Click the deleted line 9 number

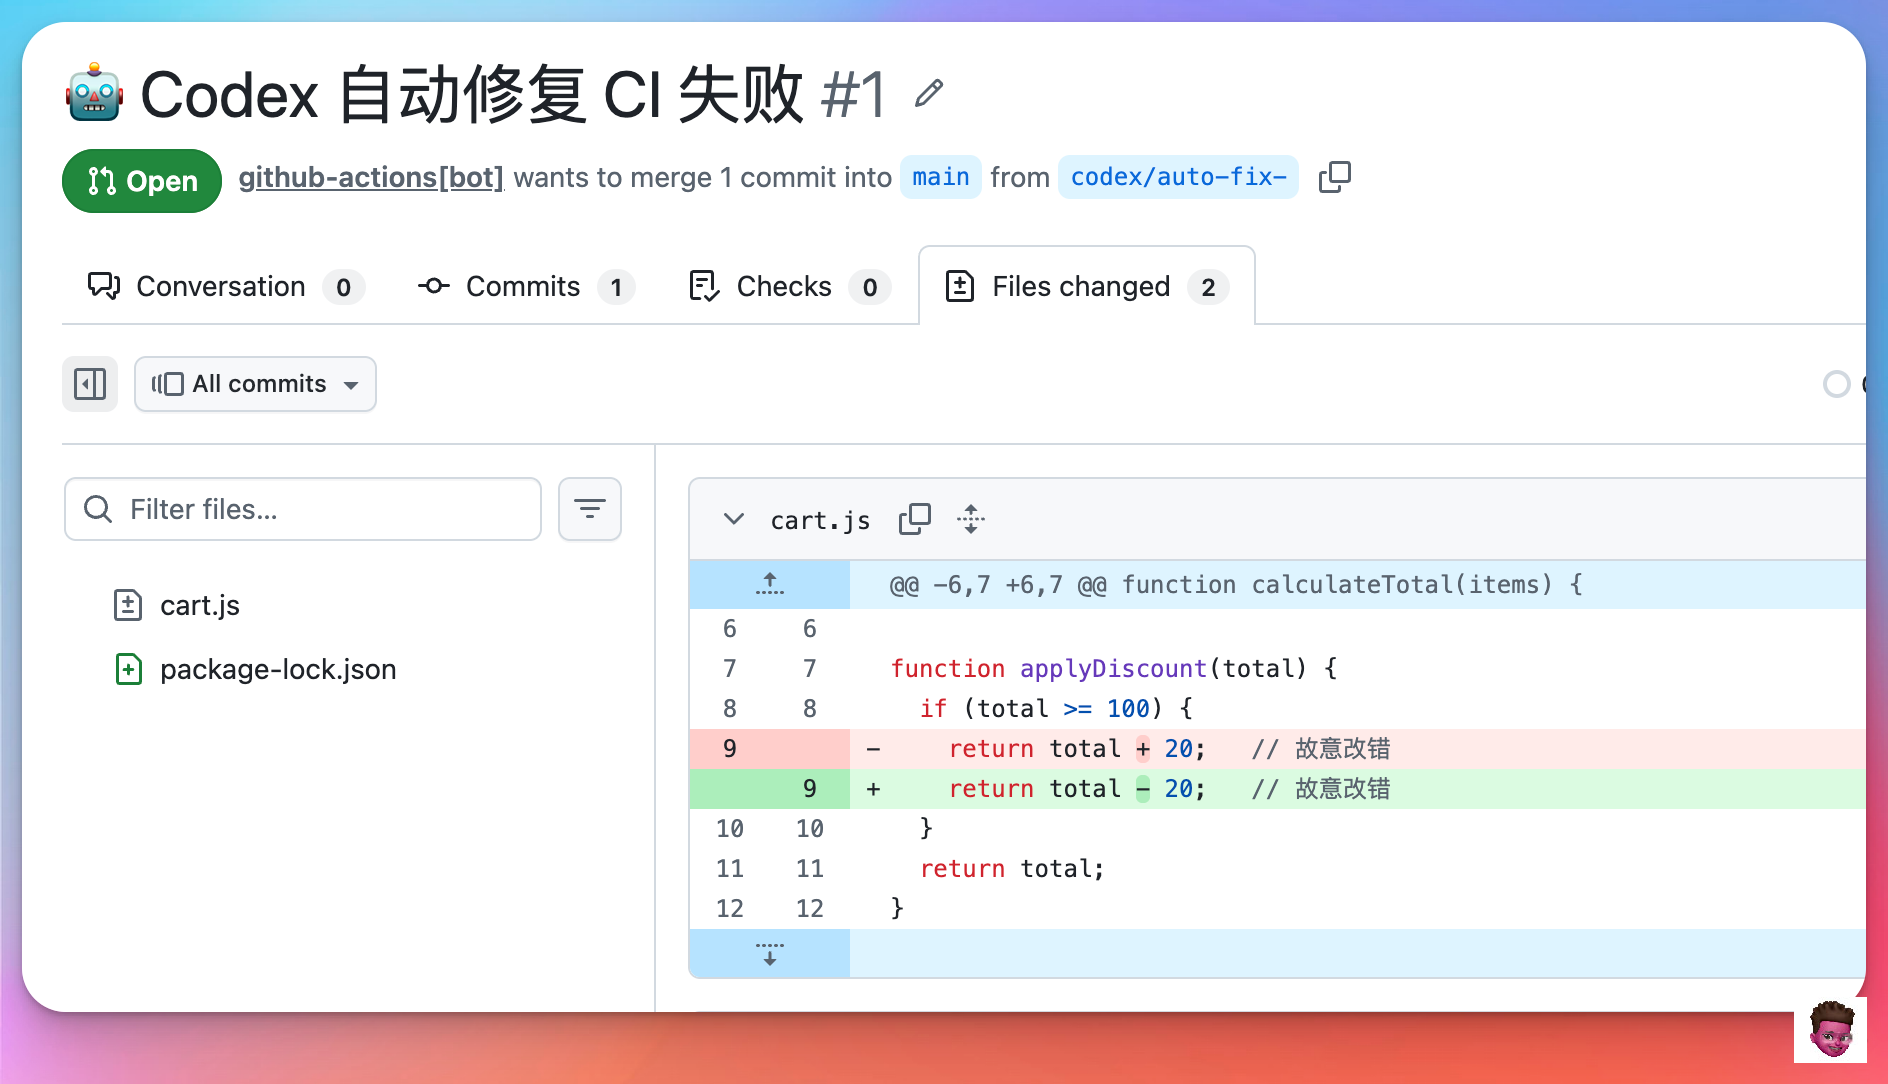point(730,748)
